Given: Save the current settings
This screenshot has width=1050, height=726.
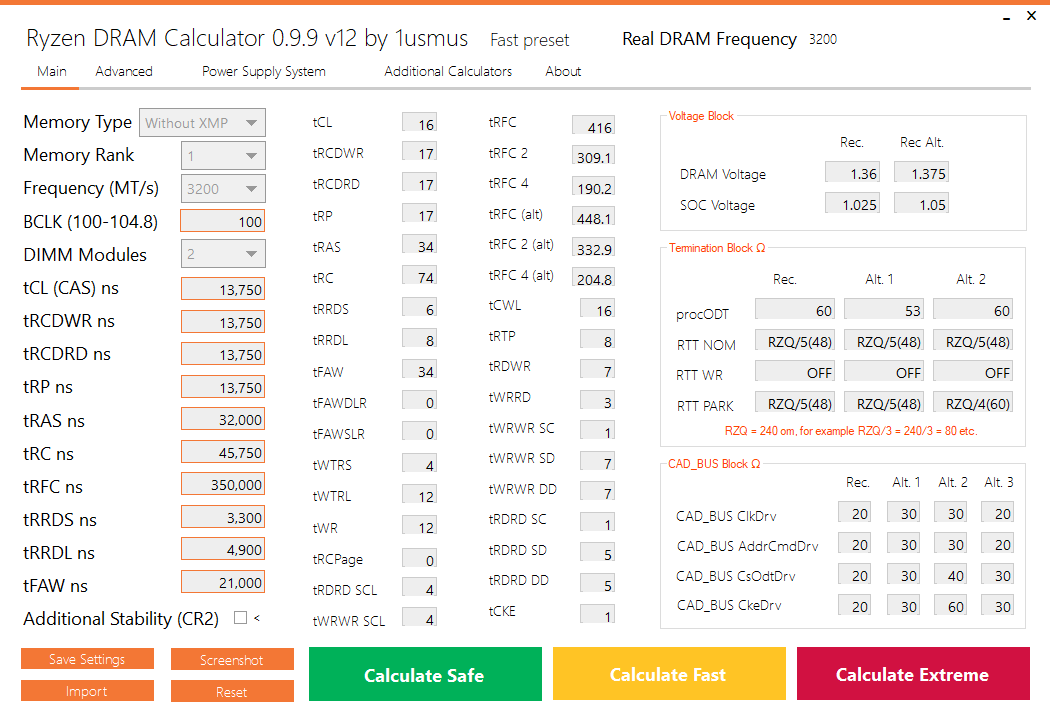Looking at the screenshot, I should 87,659.
